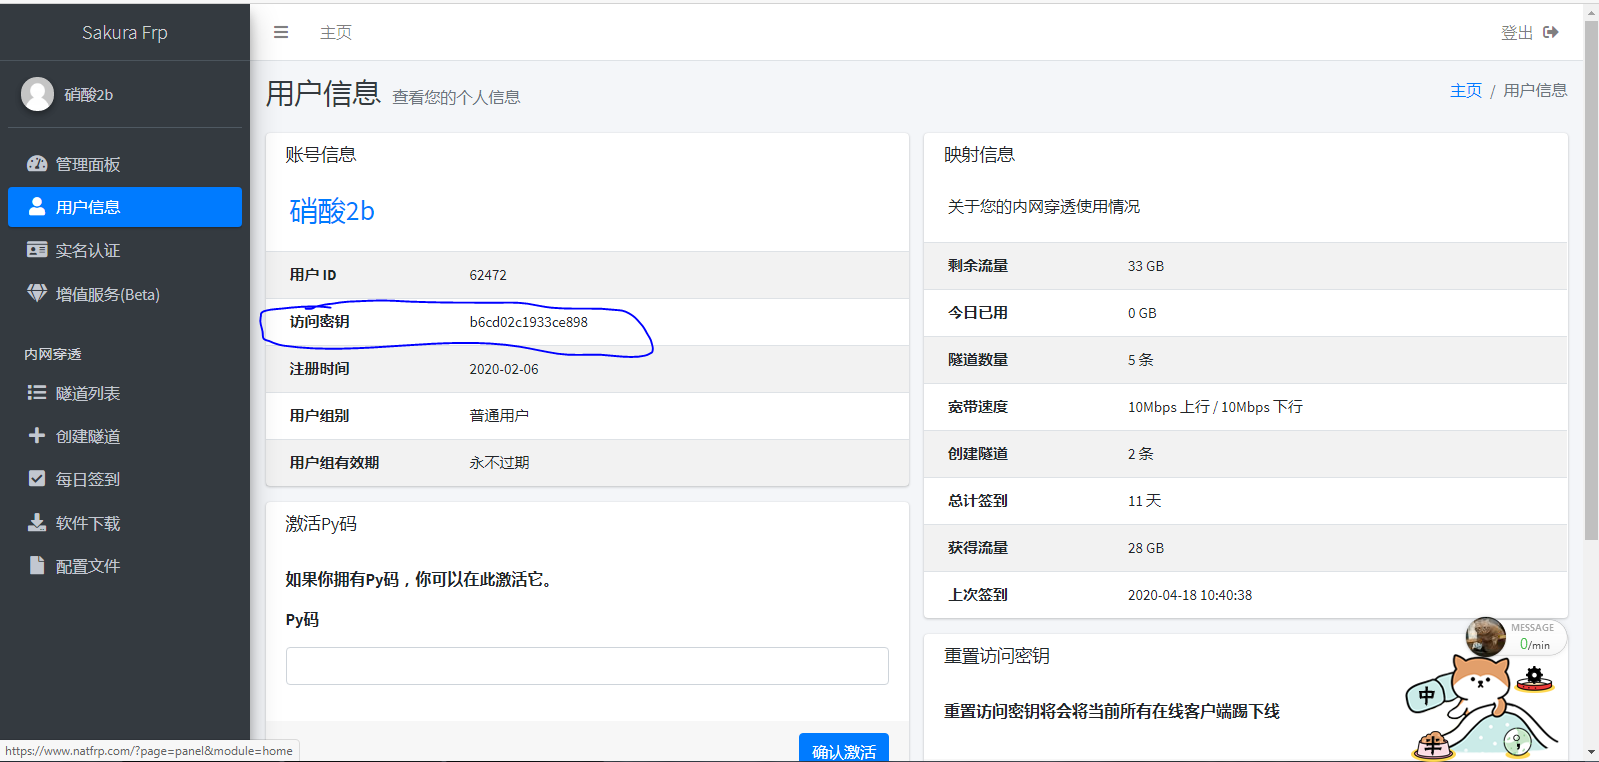Click the 激活Py码 panel heading
Screen dimensions: 1599x762
[321, 524]
